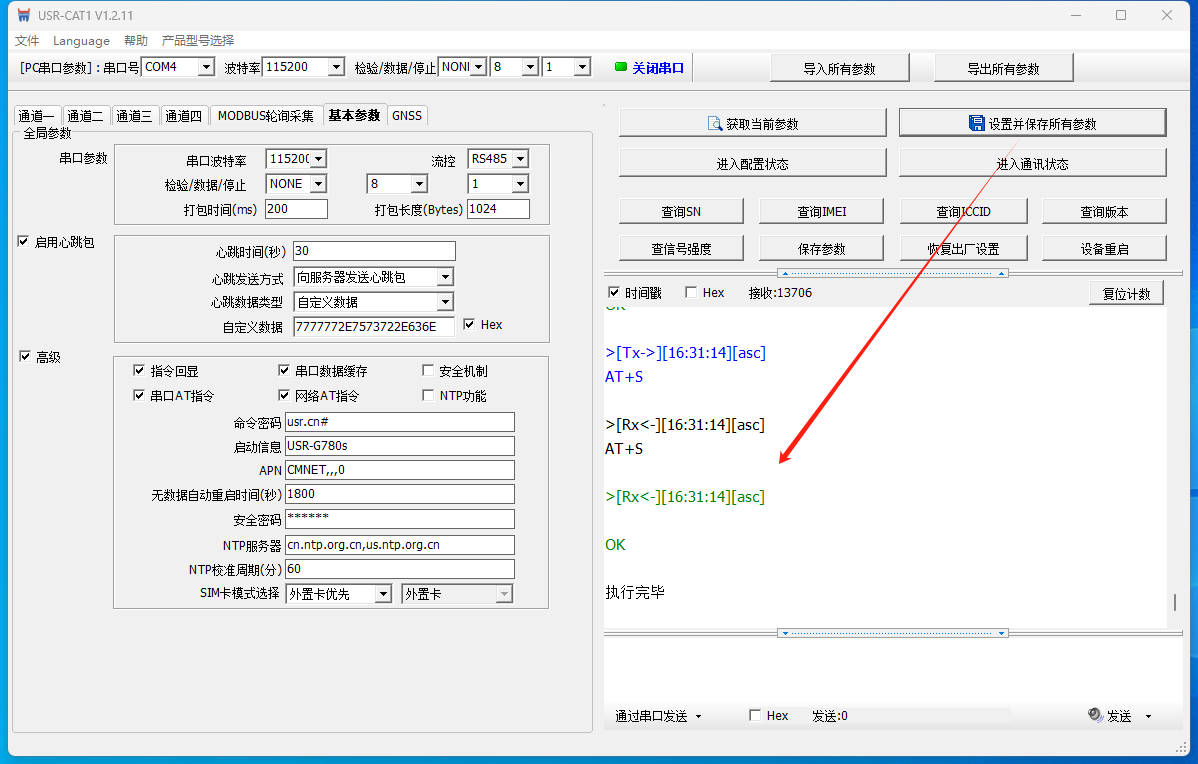Screen dimensions: 1198x764
Task: Maximize the USR-CAT1 window
Action: point(1121,15)
